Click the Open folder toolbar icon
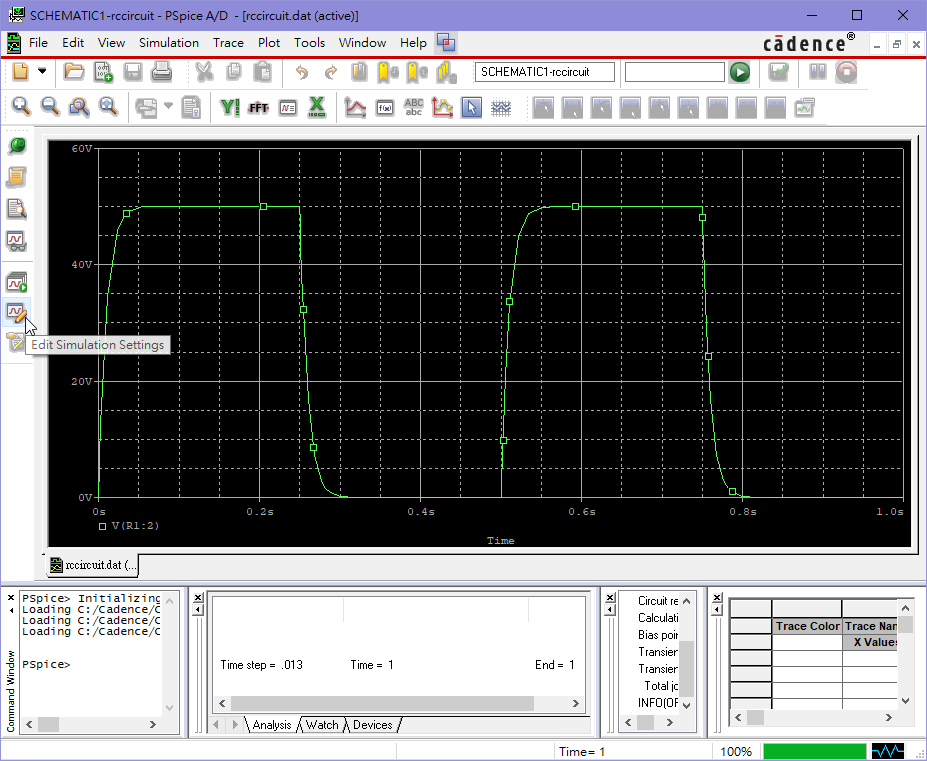 [74, 72]
